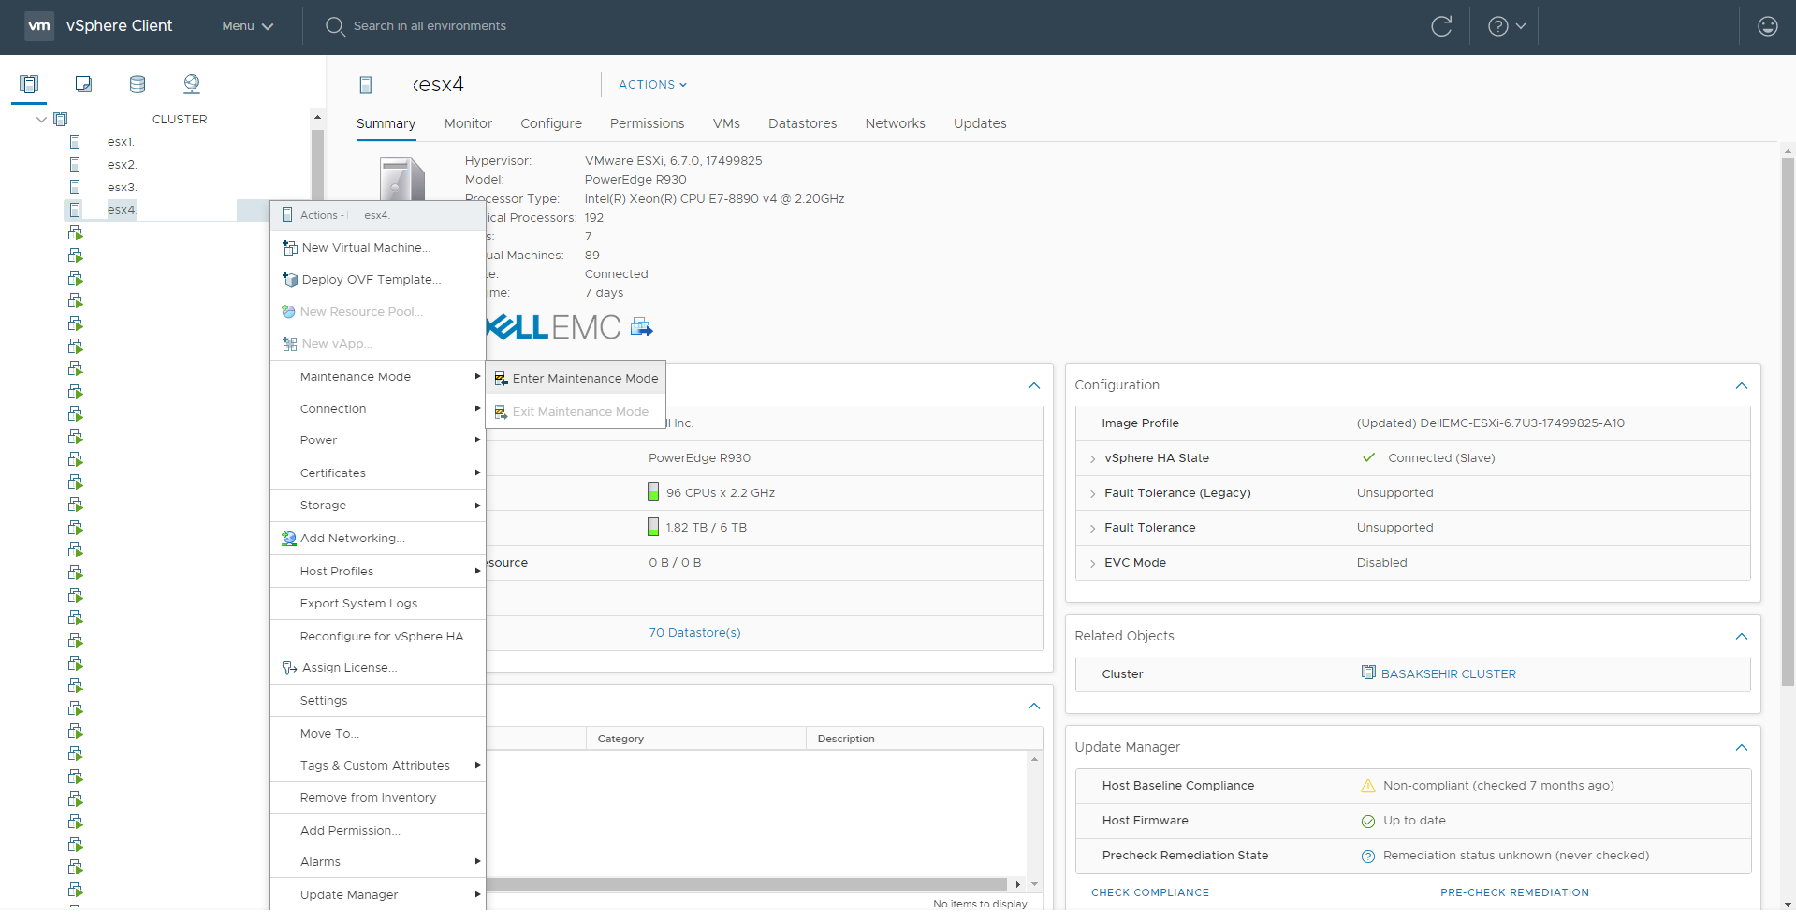
Task: Collapse the CLUSTER tree node
Action: tap(41, 119)
